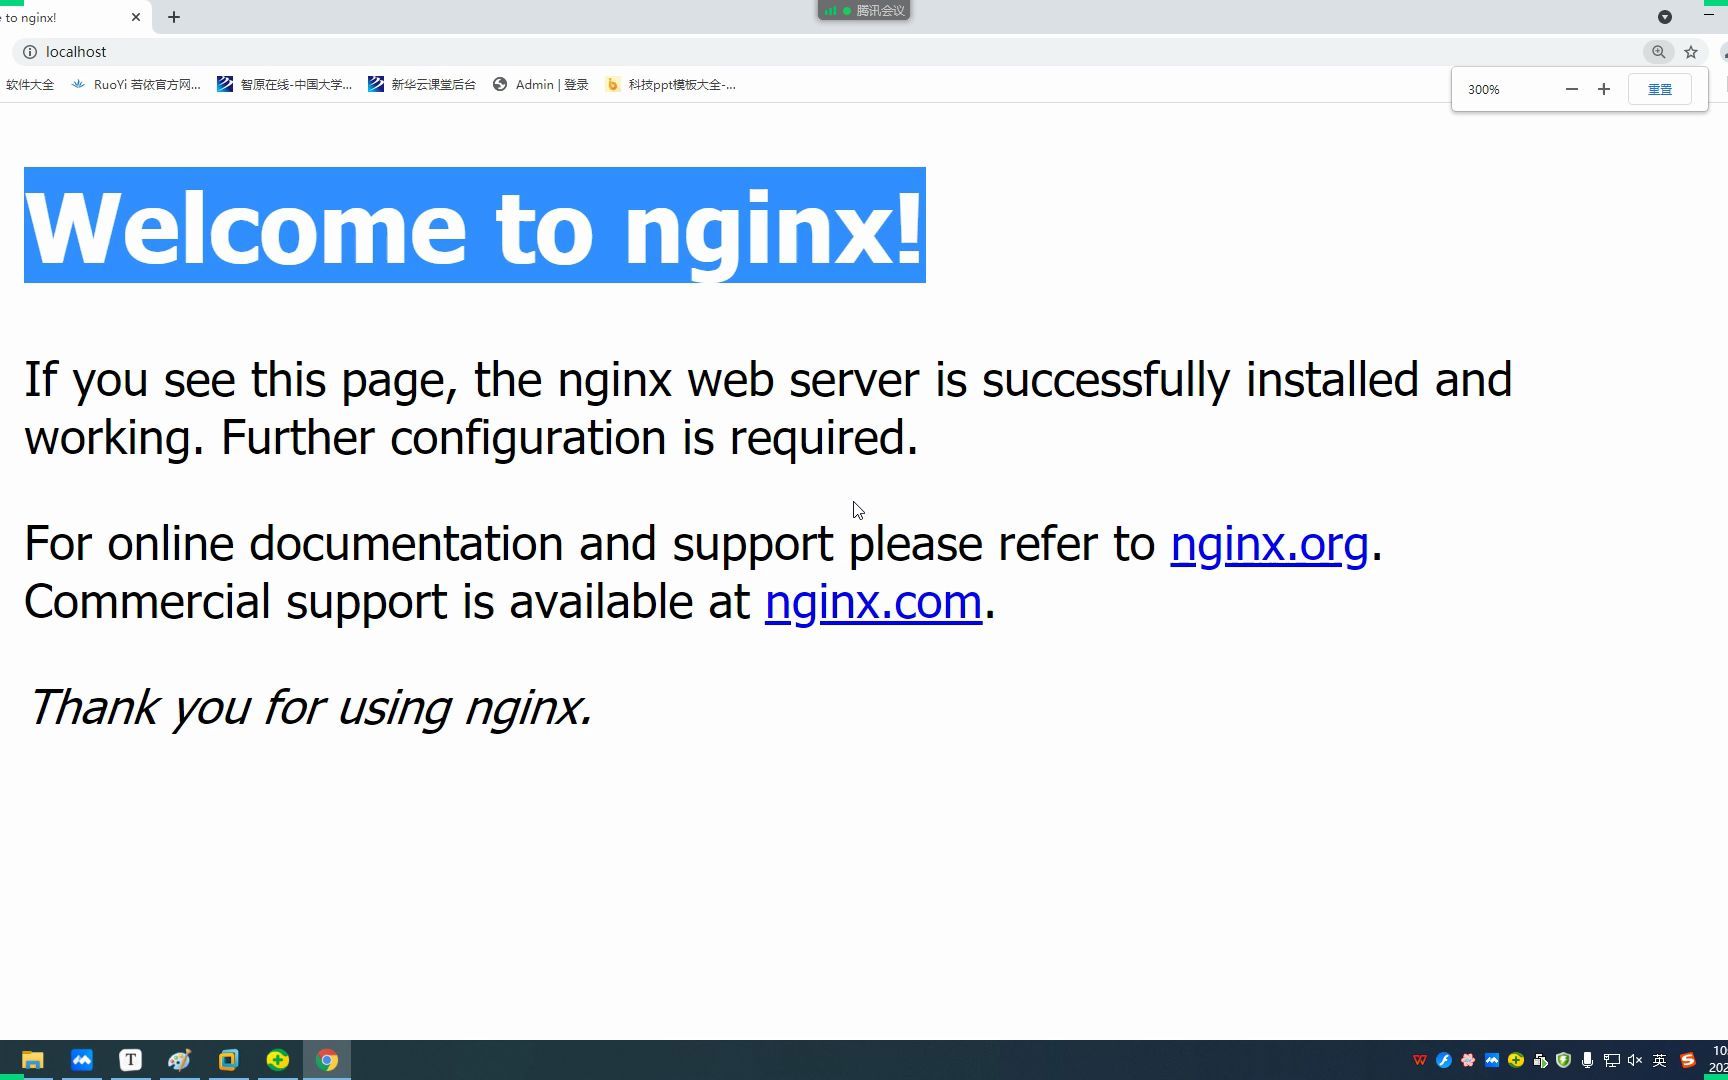Open the 360 green-plus app in taskbar

pyautogui.click(x=278, y=1060)
